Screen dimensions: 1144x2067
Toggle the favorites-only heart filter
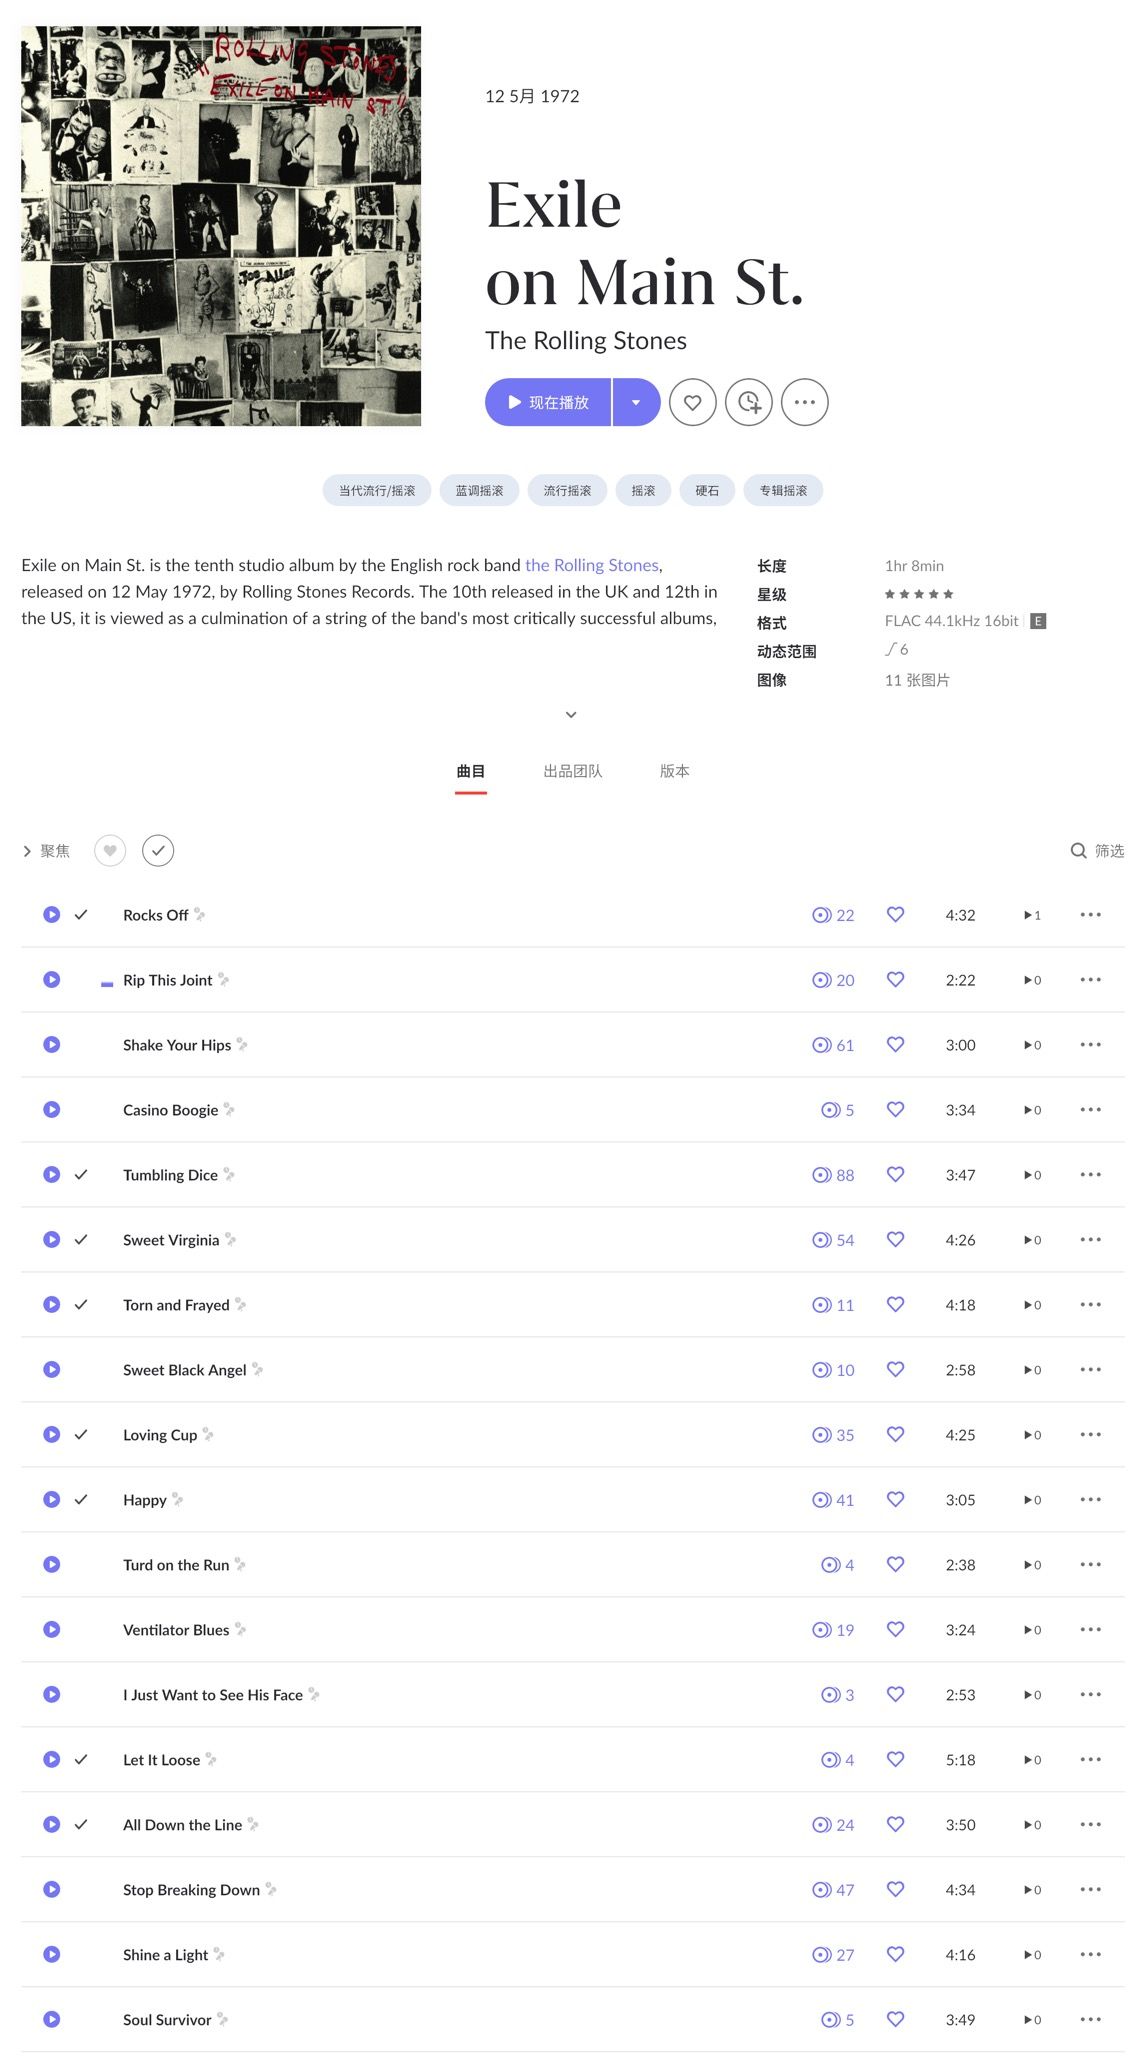110,850
